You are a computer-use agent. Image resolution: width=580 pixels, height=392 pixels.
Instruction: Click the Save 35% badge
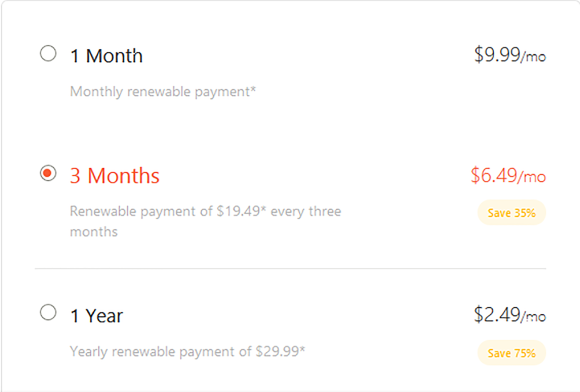point(512,213)
